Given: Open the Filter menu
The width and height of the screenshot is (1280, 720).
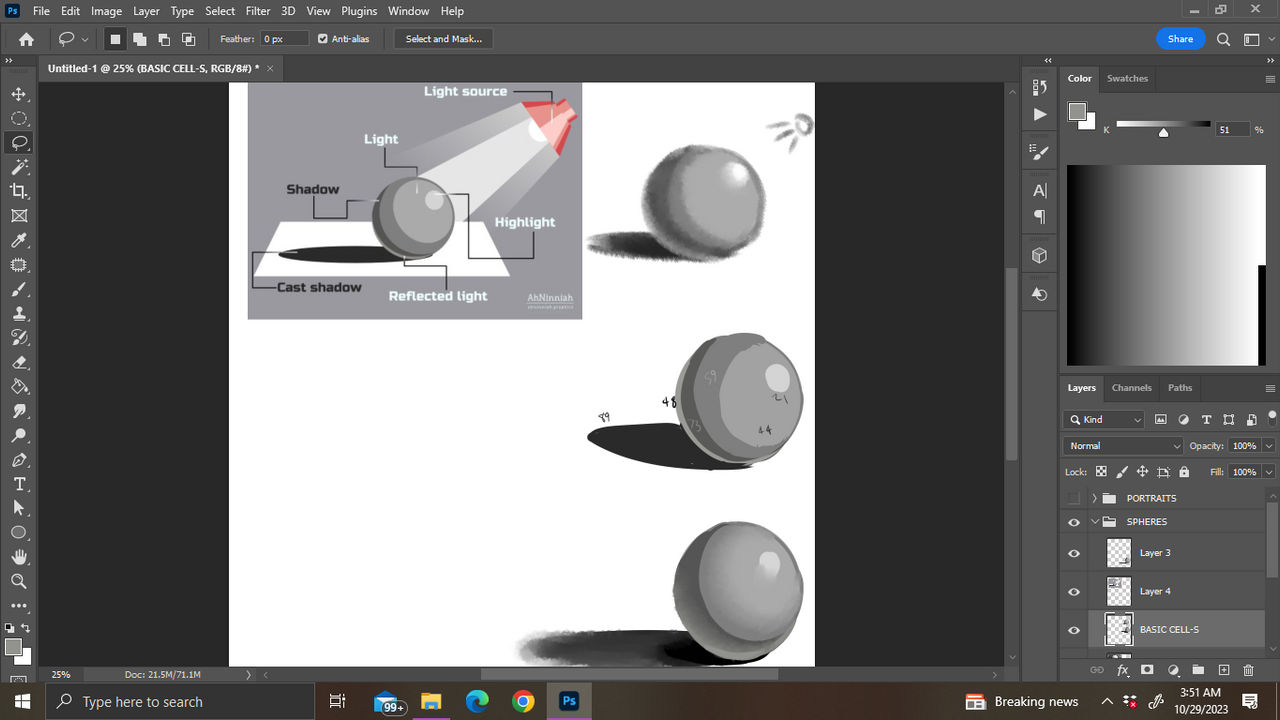Looking at the screenshot, I should 257,11.
